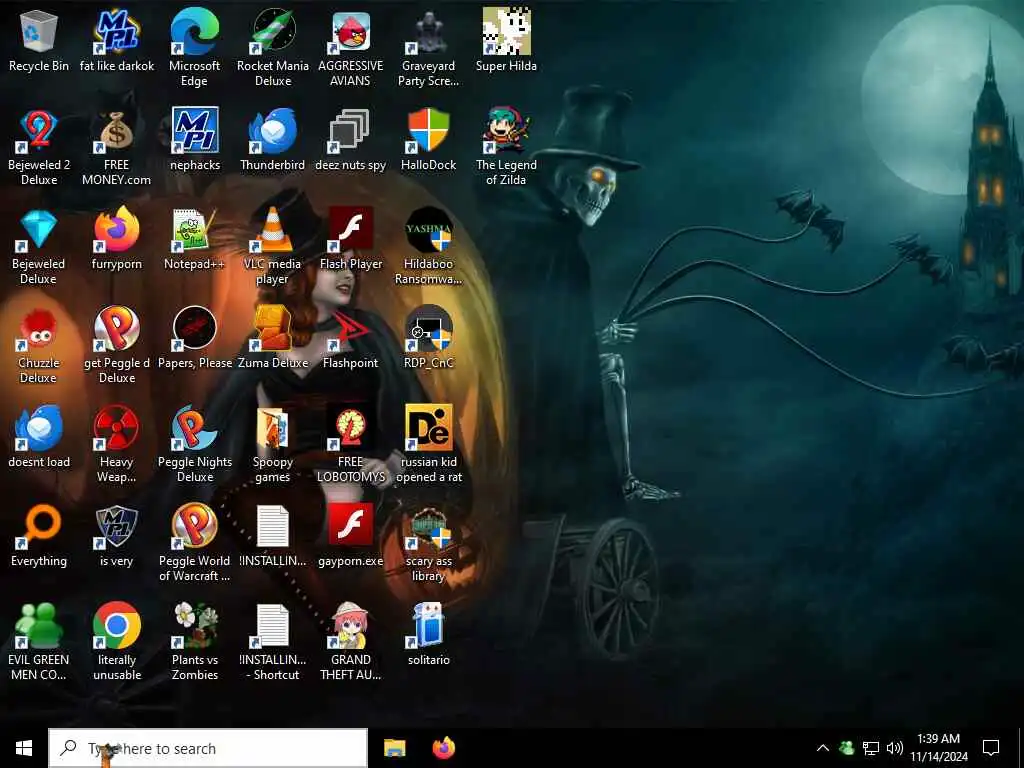Click the 'scary ass library' icon
This screenshot has width=1024, height=768.
(x=428, y=527)
